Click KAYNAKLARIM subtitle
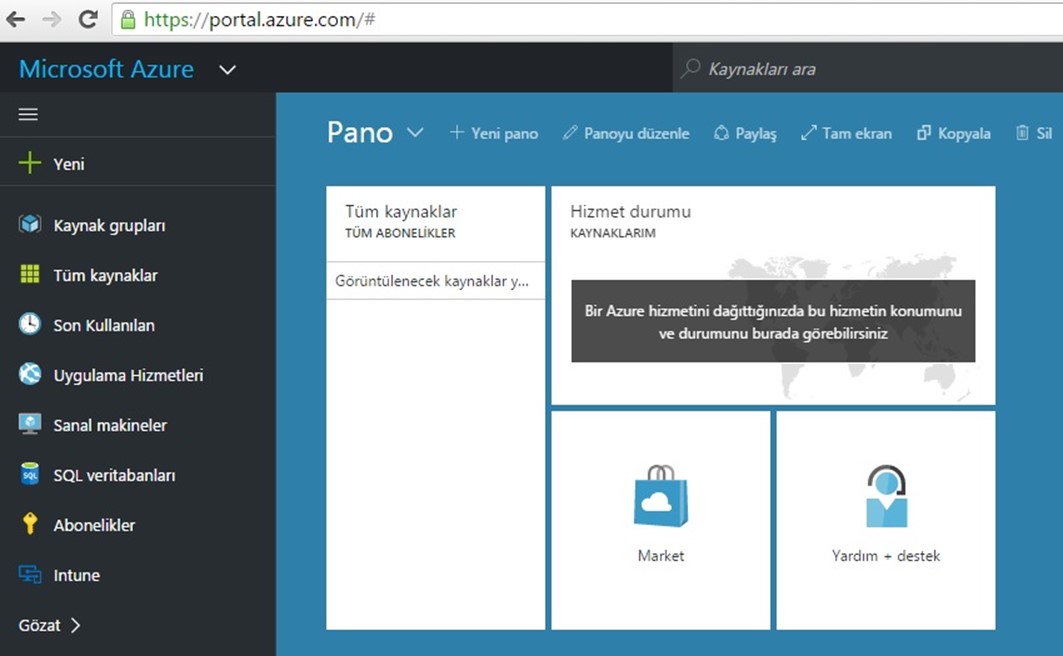Screen dimensions: 1063x656 [x=613, y=233]
